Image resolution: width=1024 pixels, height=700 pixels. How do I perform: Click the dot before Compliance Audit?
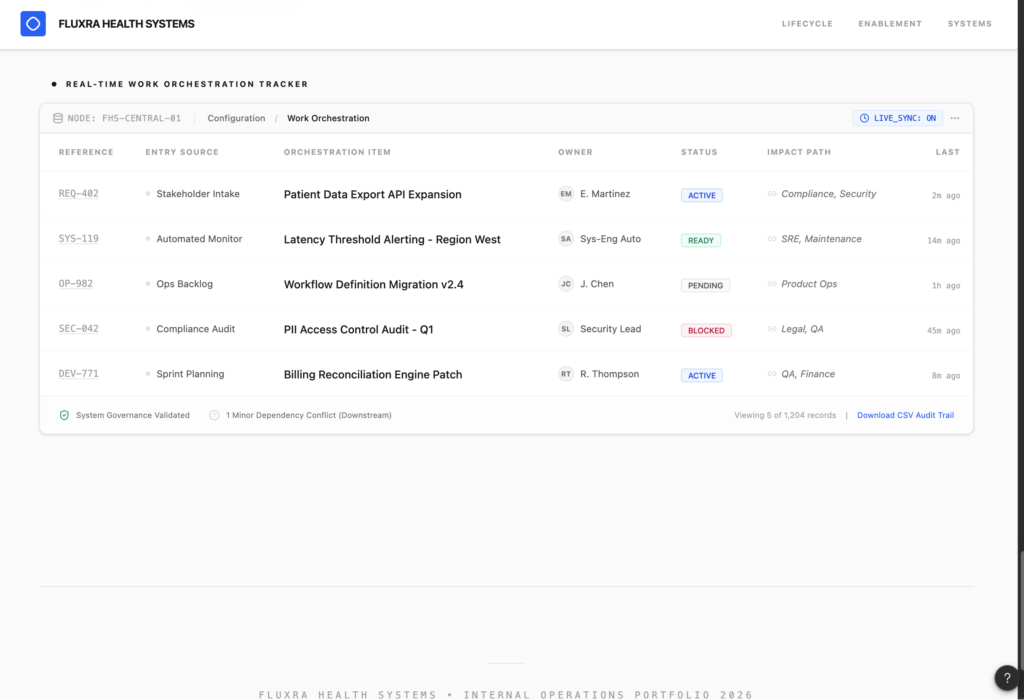(148, 329)
